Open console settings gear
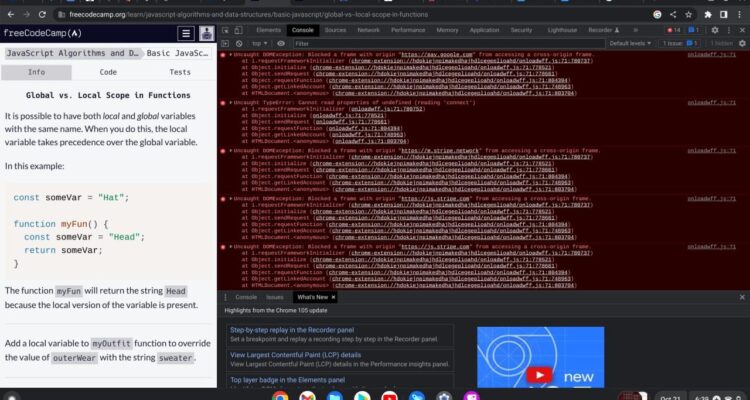The width and height of the screenshot is (750, 400). click(742, 44)
